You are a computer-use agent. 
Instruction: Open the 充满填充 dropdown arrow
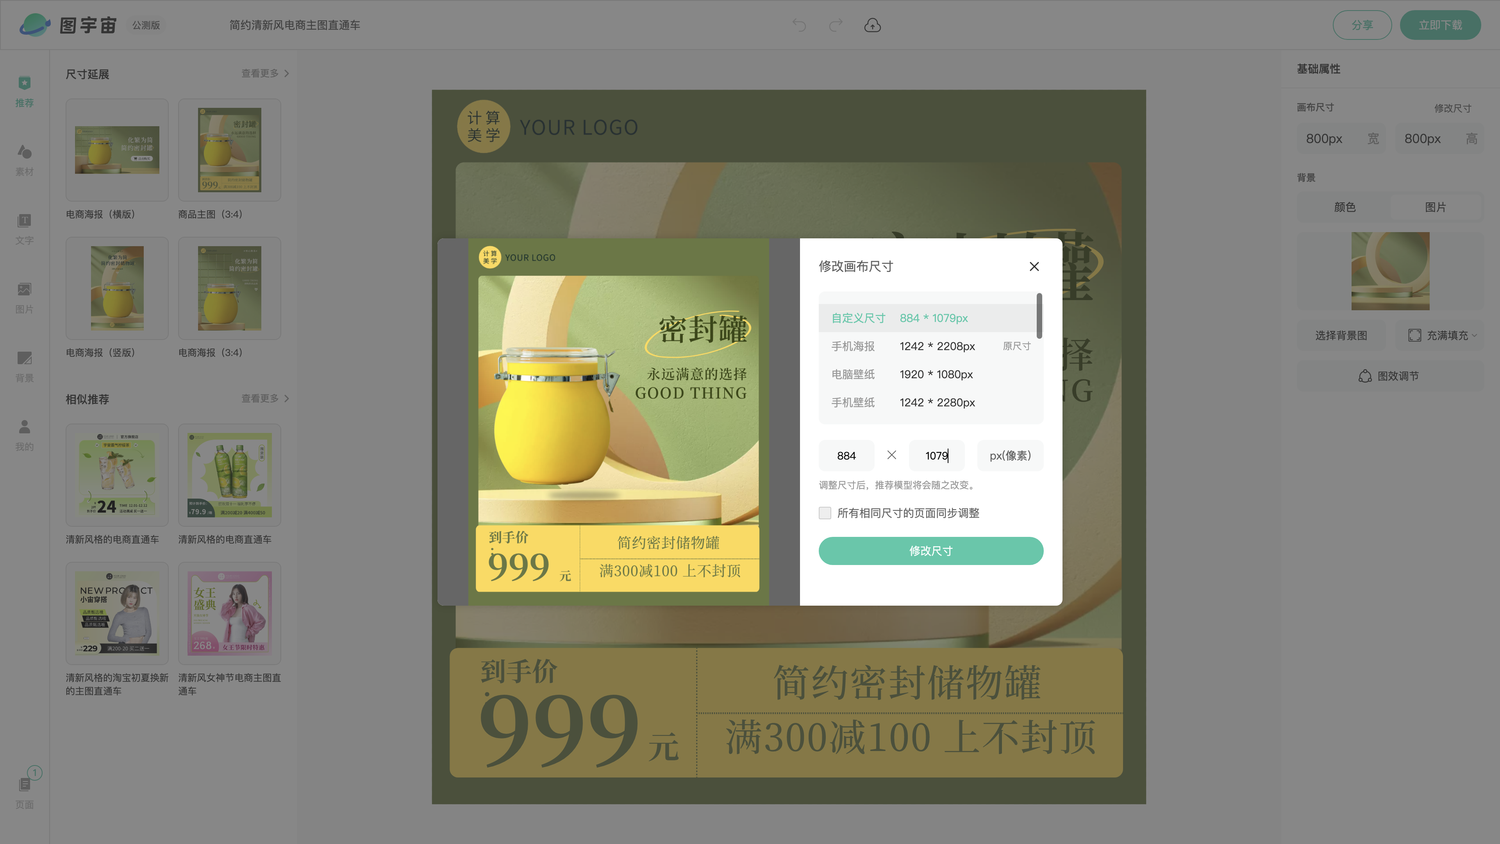tap(1474, 335)
